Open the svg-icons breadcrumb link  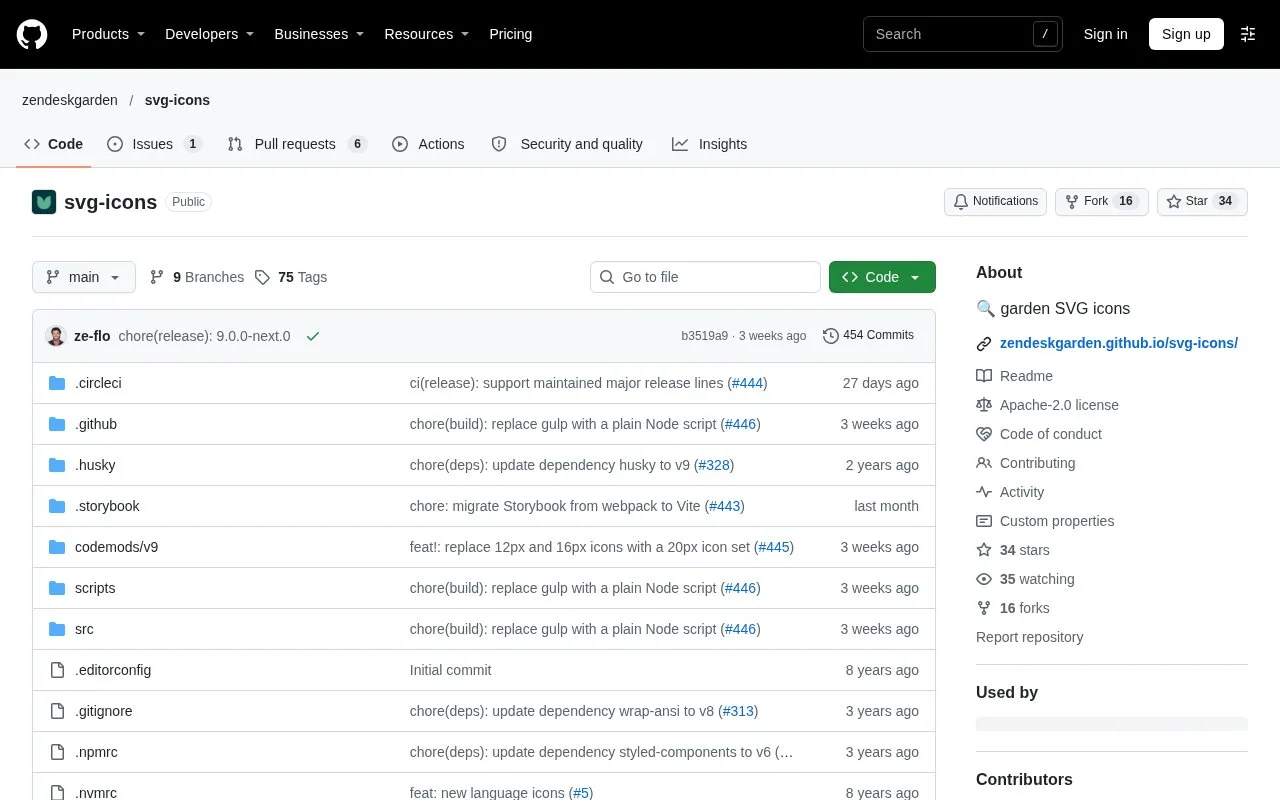click(x=177, y=100)
